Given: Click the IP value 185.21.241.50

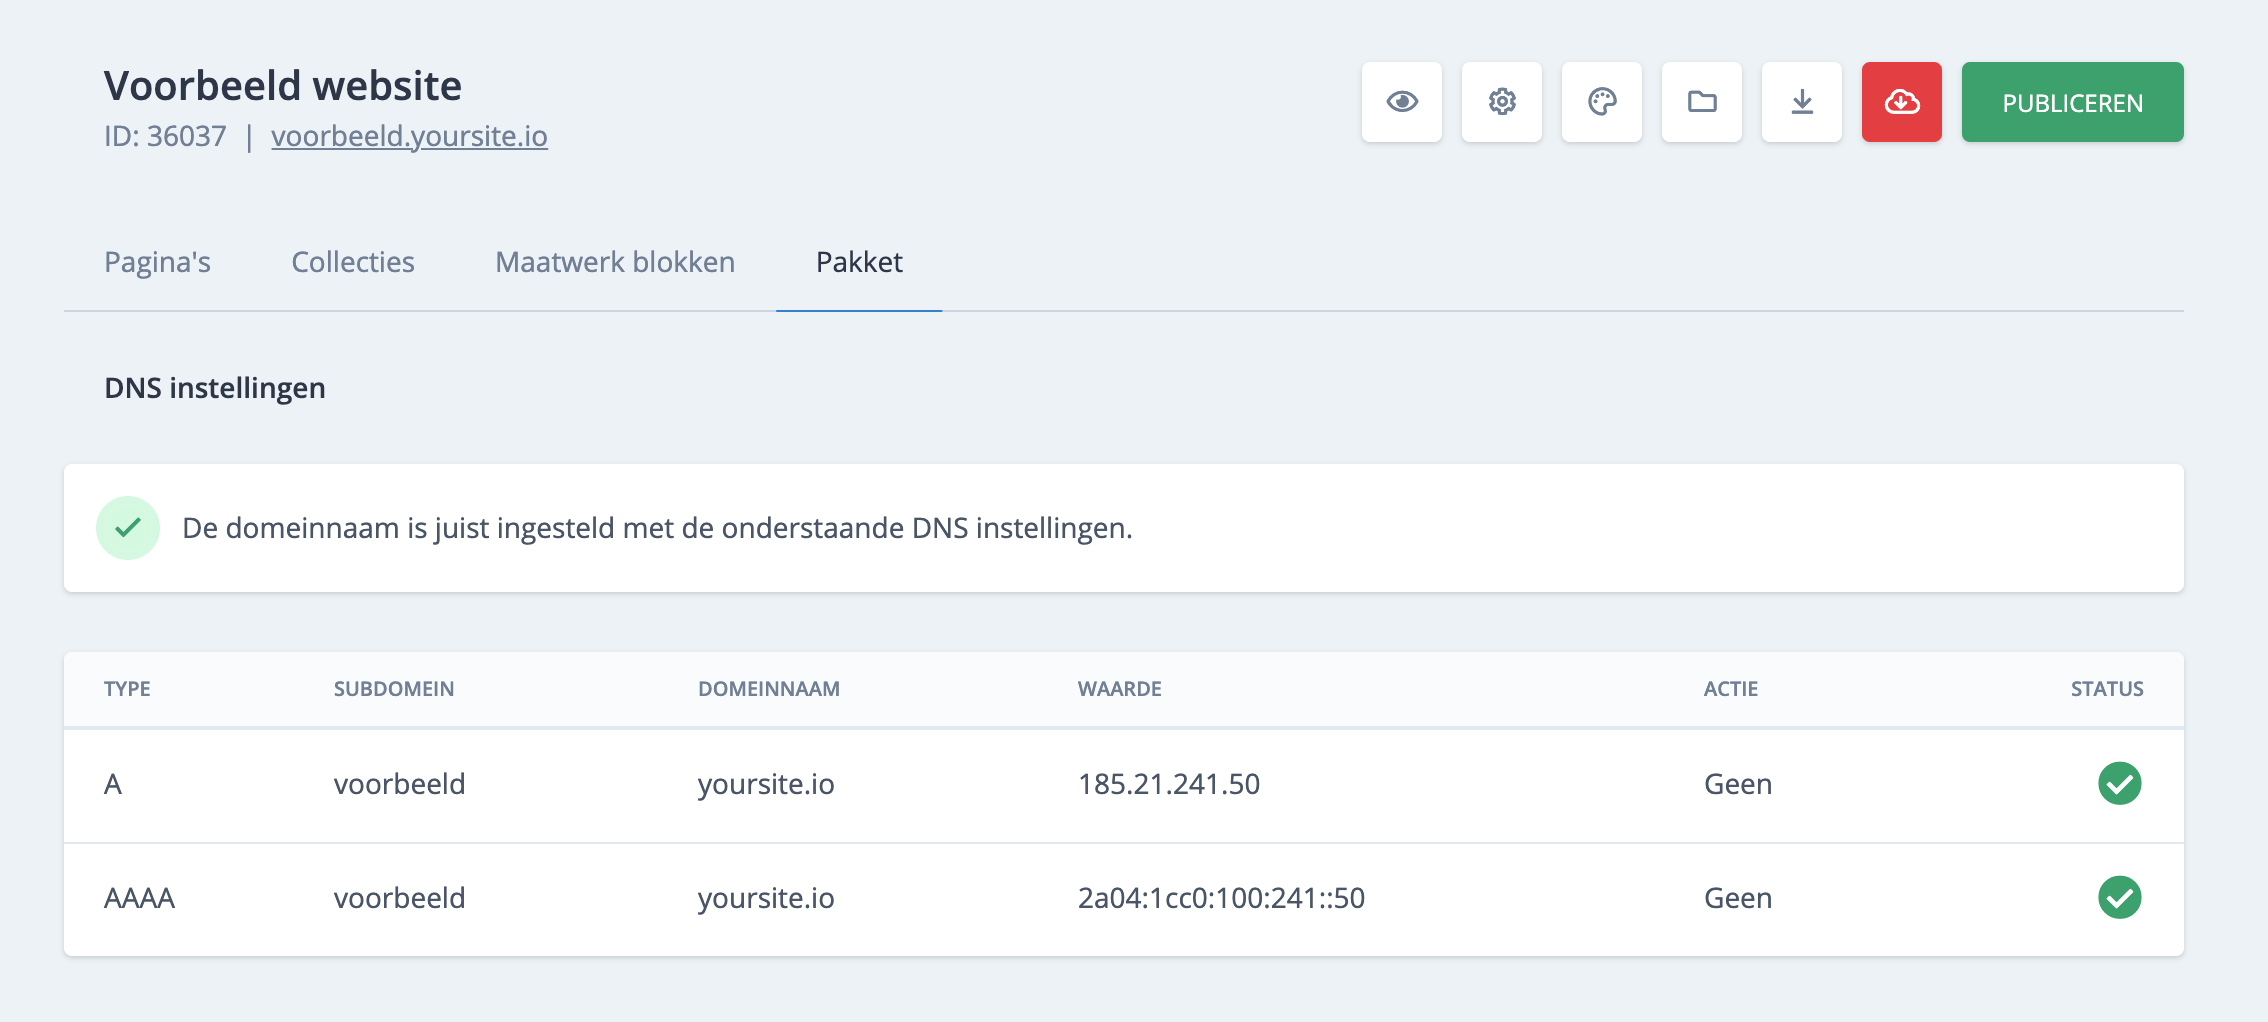Looking at the screenshot, I should [1168, 784].
